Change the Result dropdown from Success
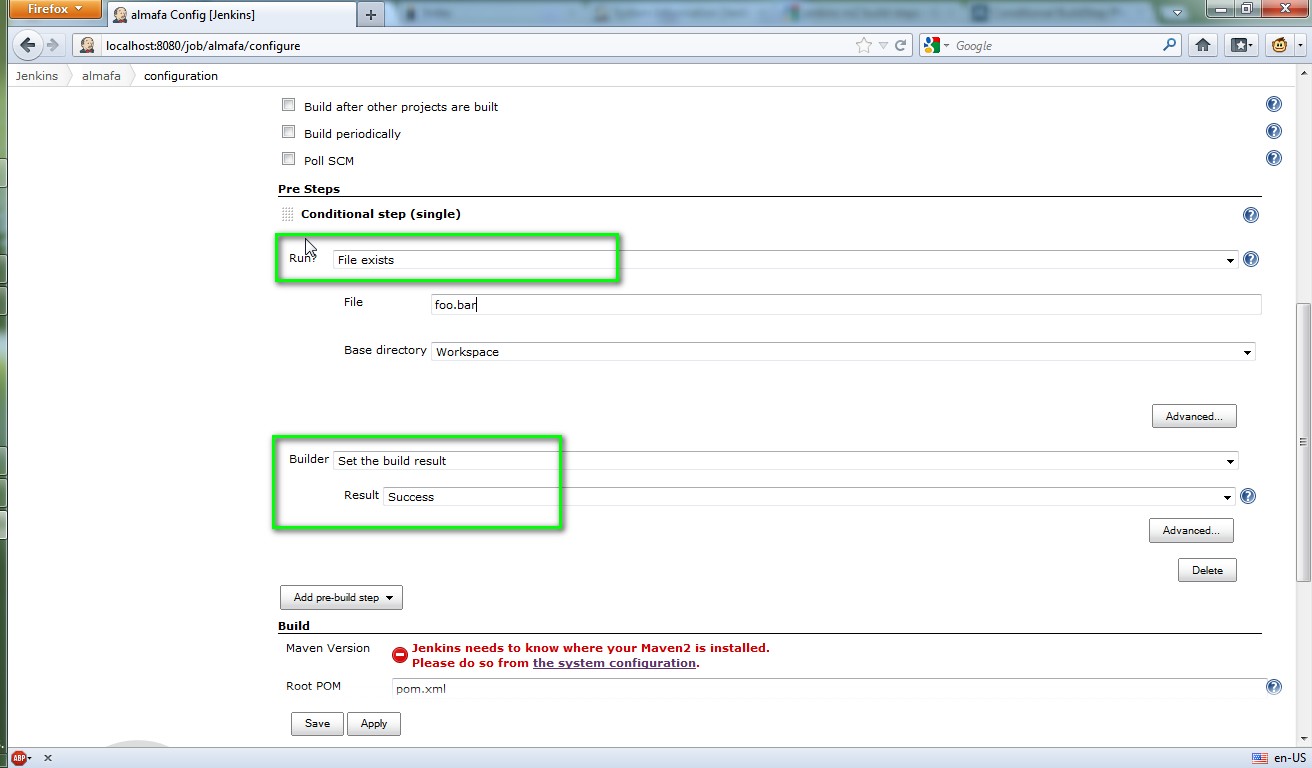1312x768 pixels. click(1227, 496)
